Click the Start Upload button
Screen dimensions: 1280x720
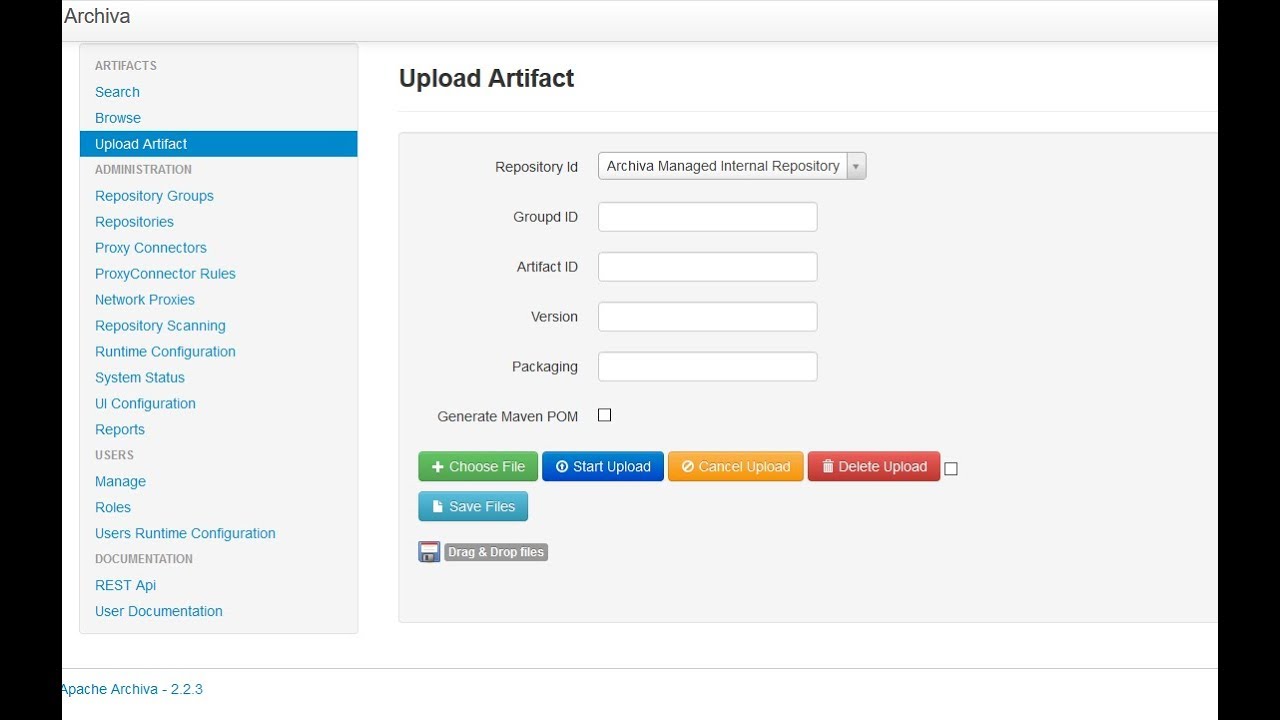pos(603,466)
